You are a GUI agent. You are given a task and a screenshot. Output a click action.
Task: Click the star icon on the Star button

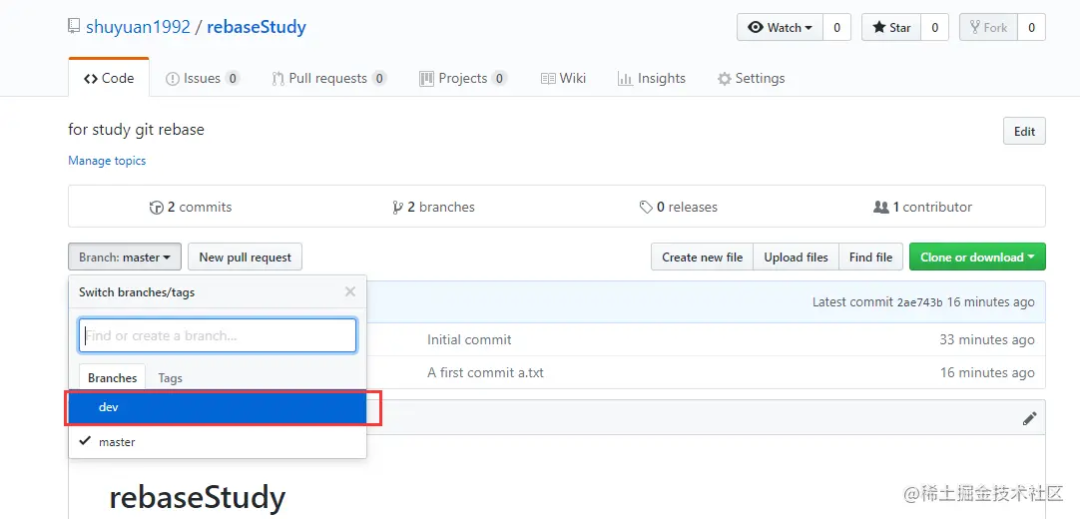pos(879,28)
